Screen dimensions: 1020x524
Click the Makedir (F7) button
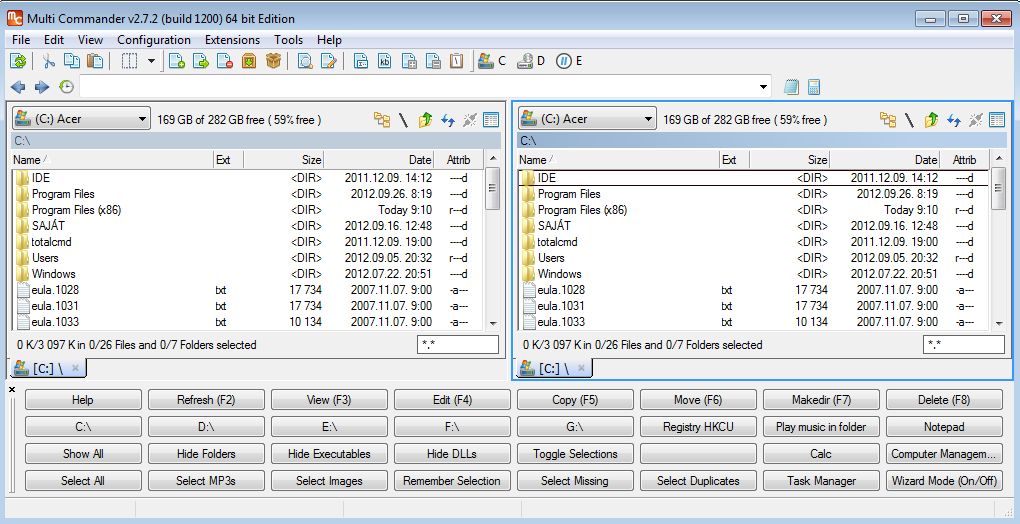click(821, 400)
